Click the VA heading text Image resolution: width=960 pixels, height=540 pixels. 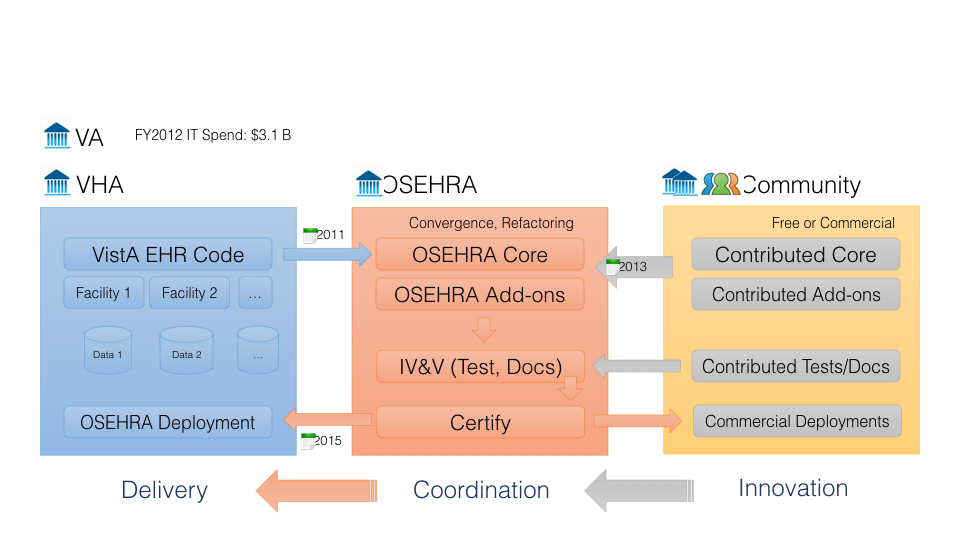coord(89,137)
